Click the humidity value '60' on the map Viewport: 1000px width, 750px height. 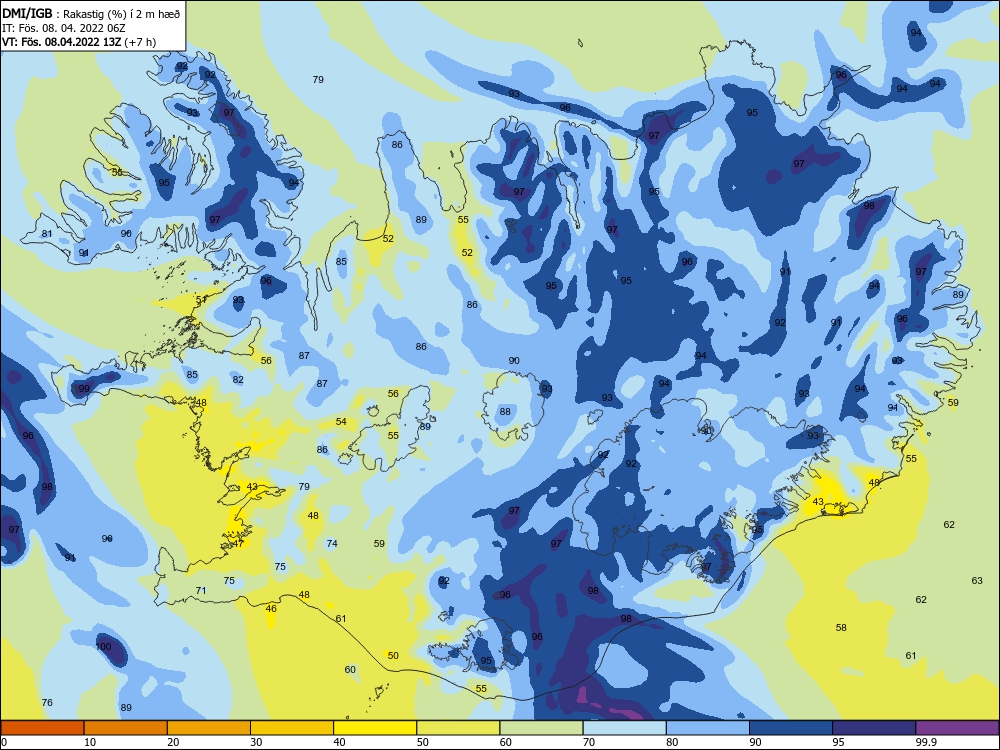[x=350, y=670]
